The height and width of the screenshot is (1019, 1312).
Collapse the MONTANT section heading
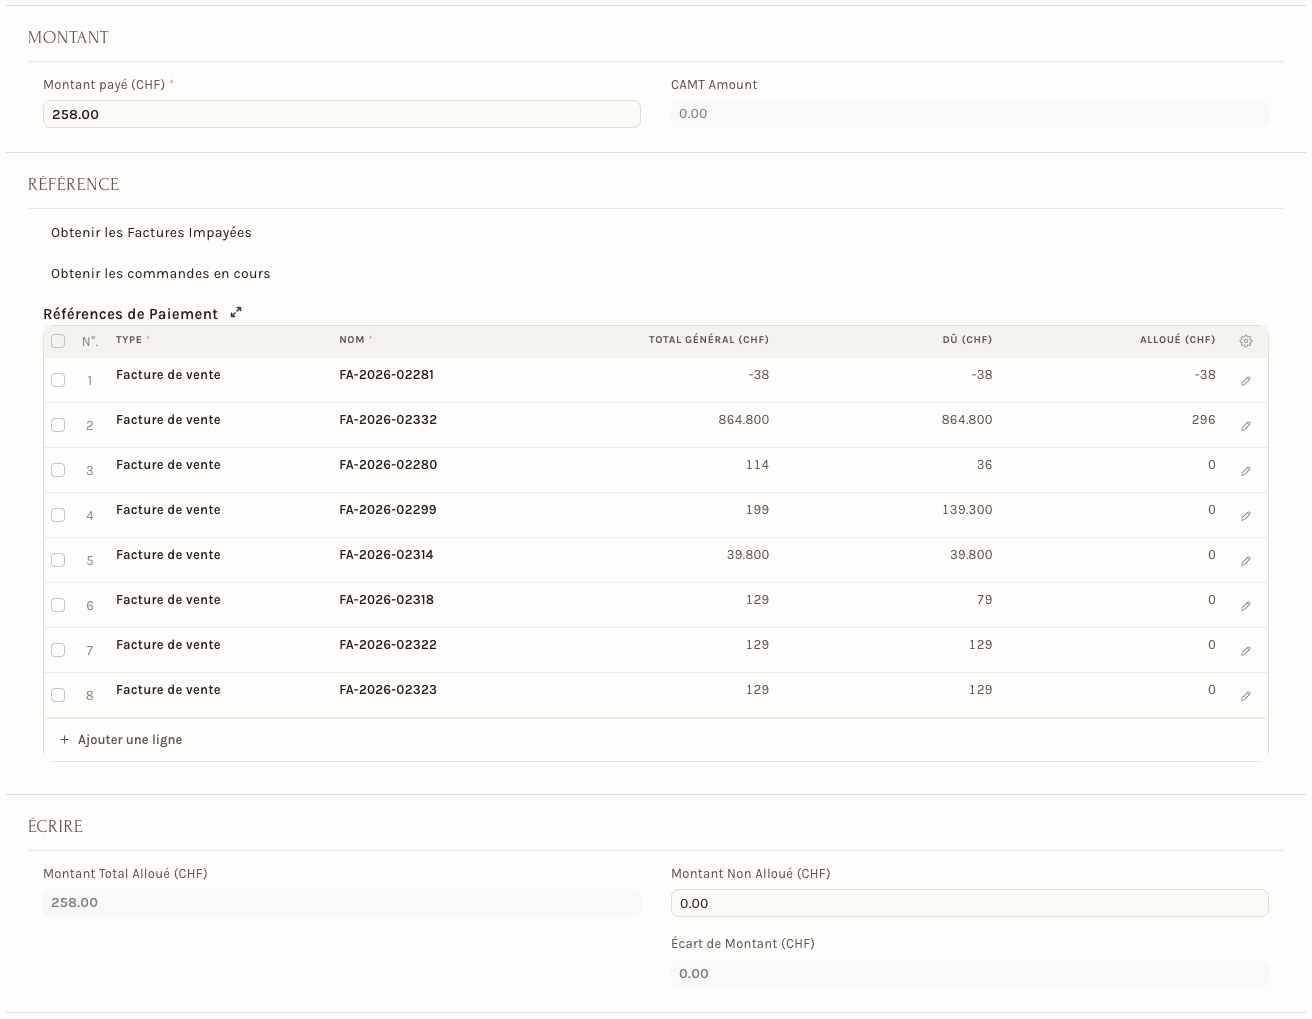(68, 38)
